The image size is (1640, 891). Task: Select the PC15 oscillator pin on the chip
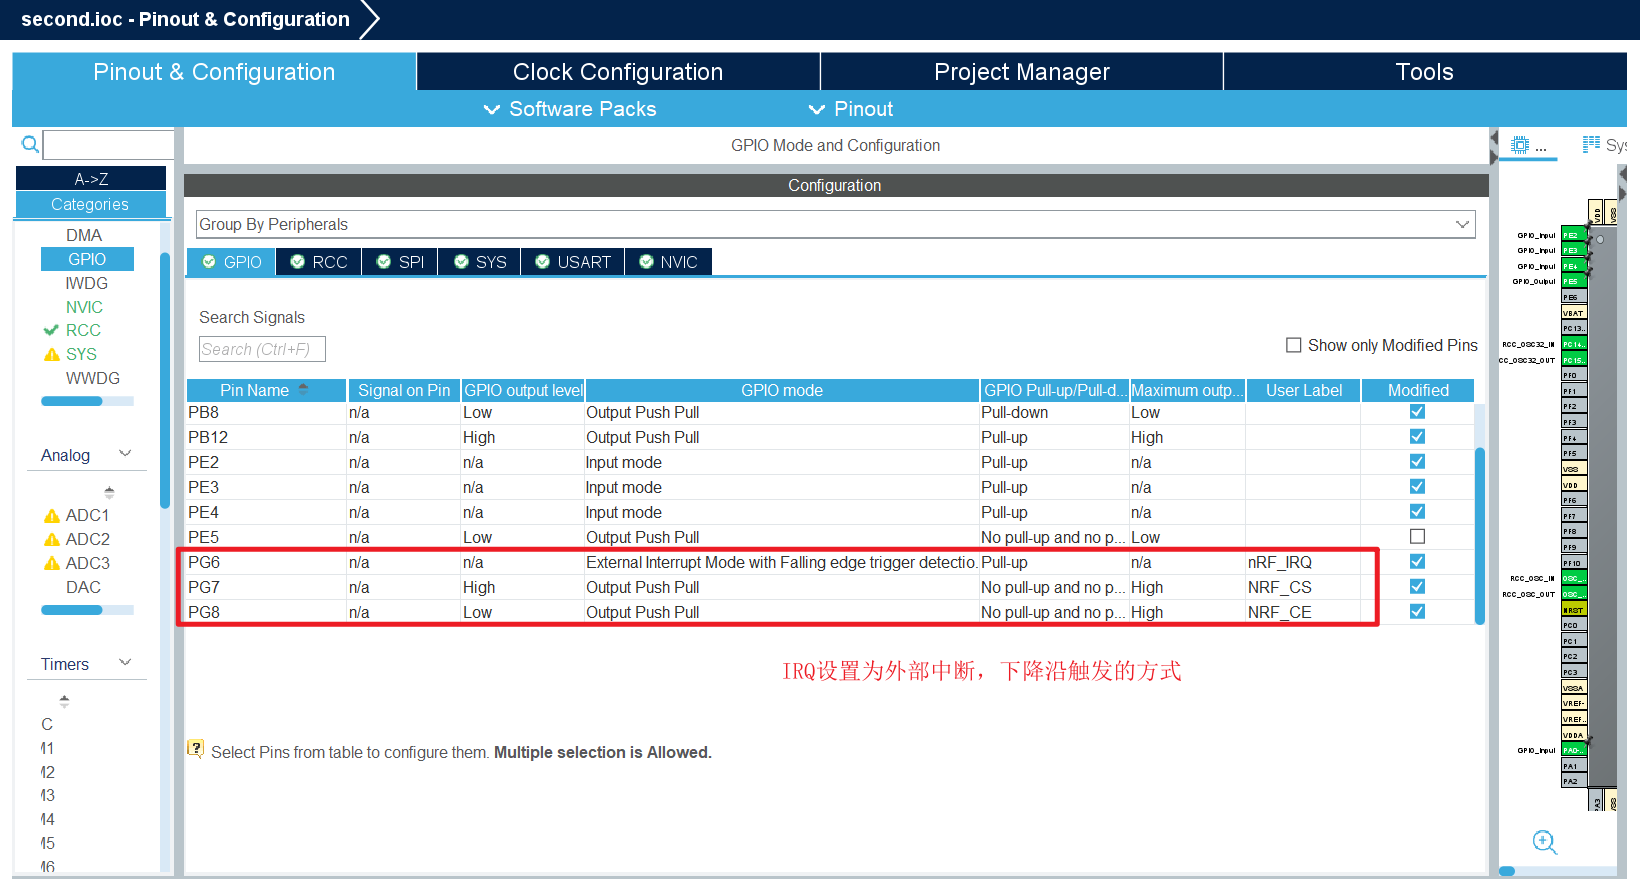pyautogui.click(x=1573, y=360)
